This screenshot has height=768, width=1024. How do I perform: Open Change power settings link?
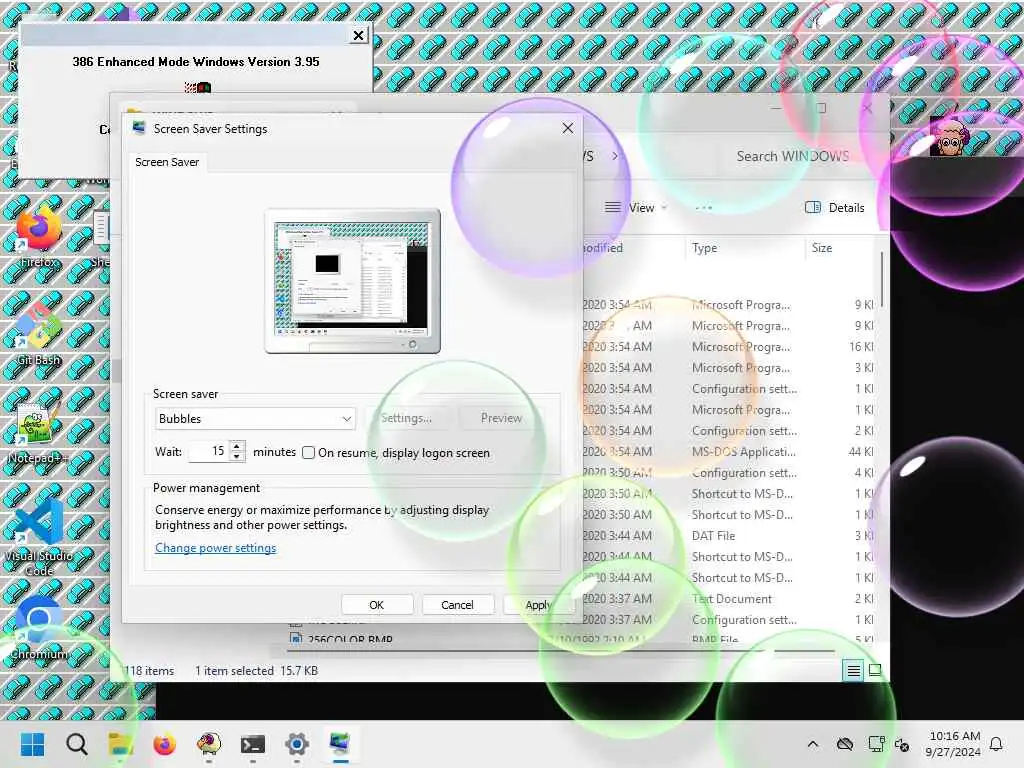[216, 548]
